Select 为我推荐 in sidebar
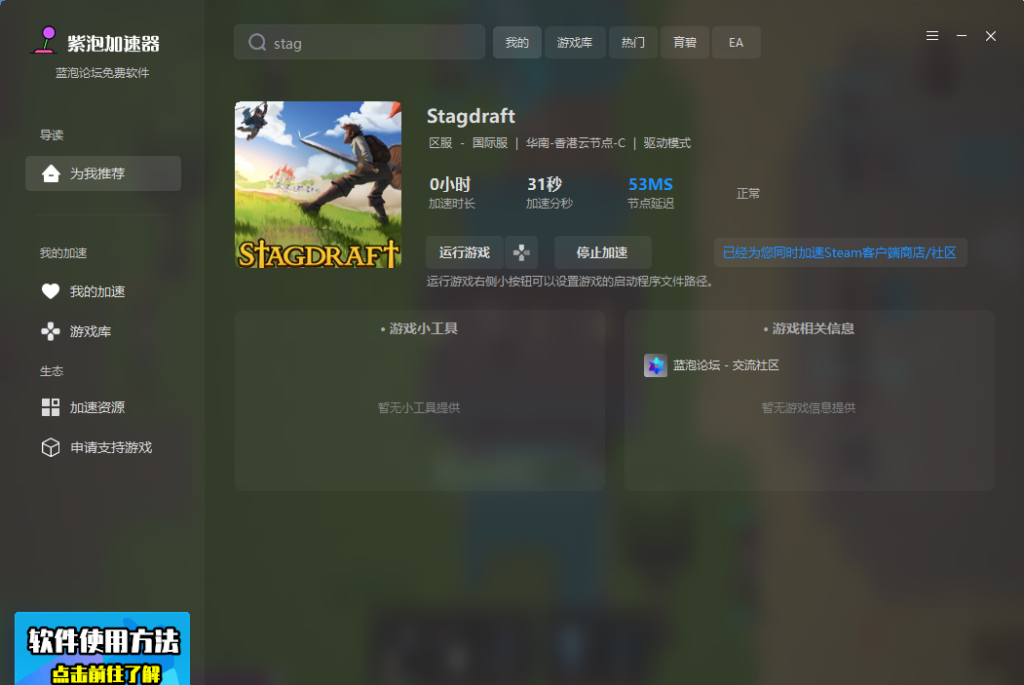The height and width of the screenshot is (685, 1024). [x=103, y=174]
